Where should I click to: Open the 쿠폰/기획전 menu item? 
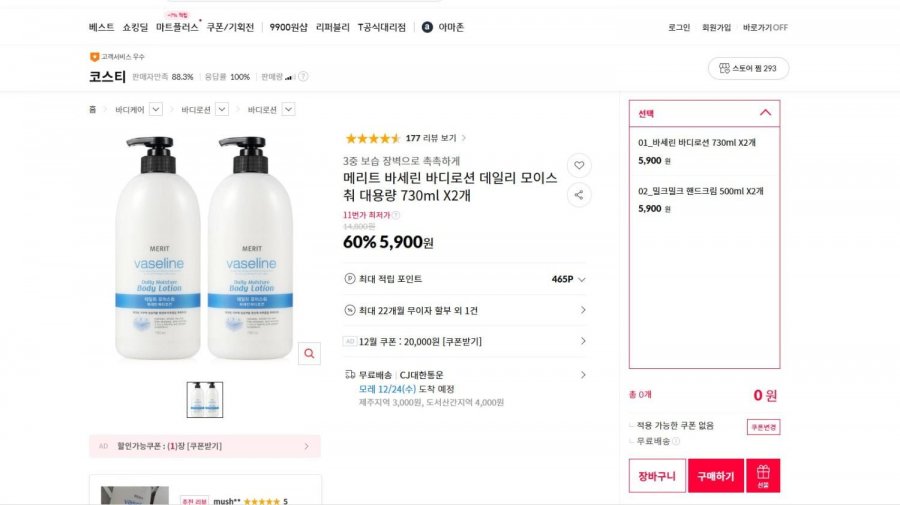232,27
